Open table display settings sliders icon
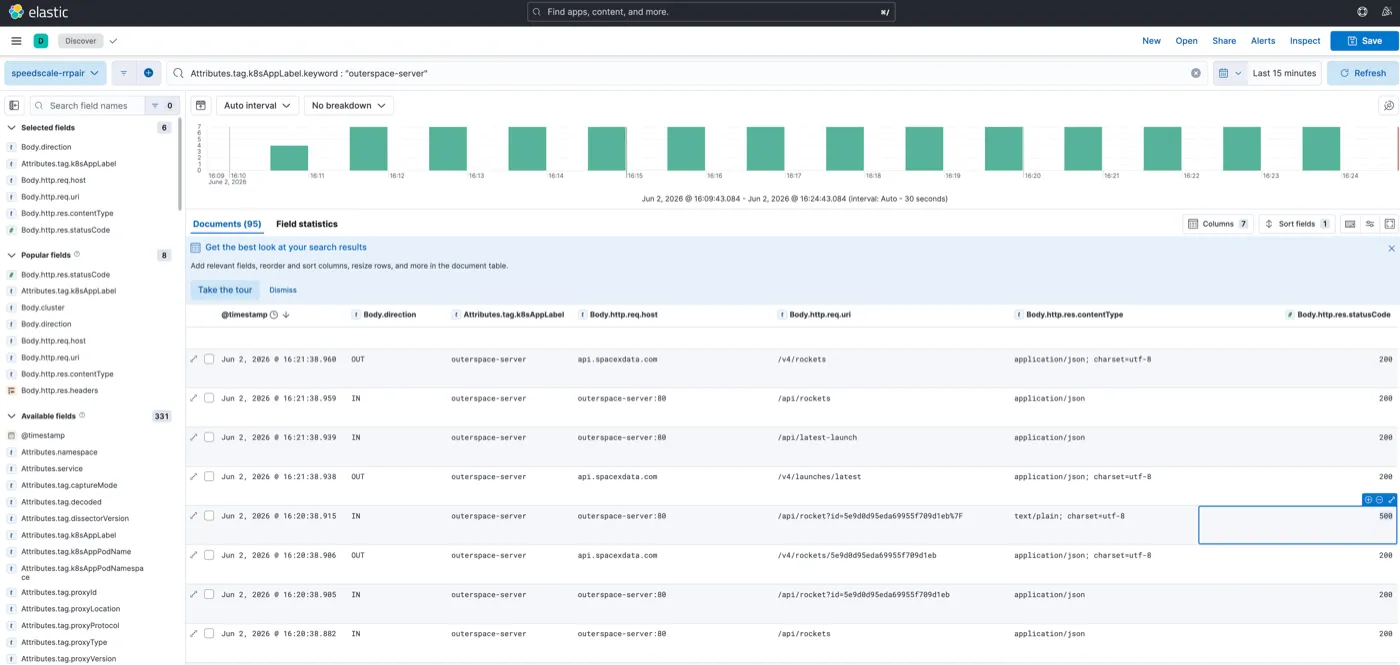 pos(1370,224)
